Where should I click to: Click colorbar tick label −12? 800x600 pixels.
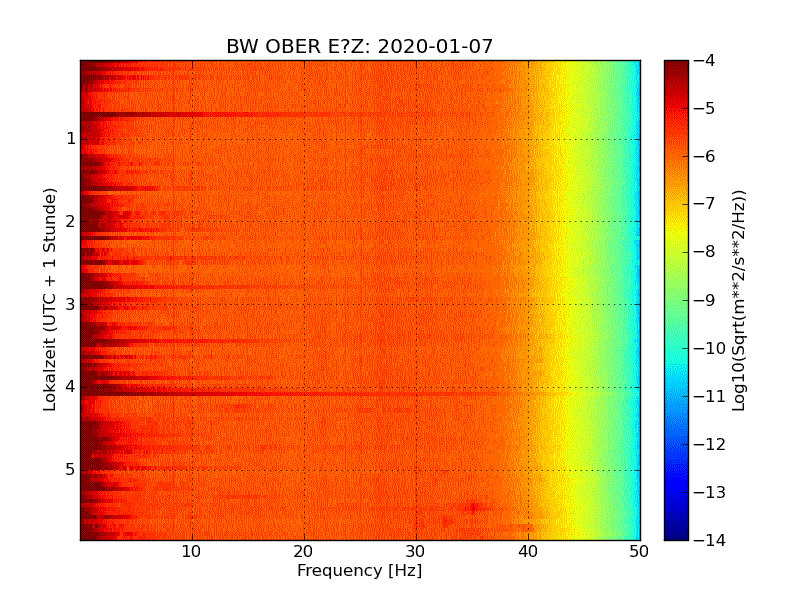tap(710, 444)
